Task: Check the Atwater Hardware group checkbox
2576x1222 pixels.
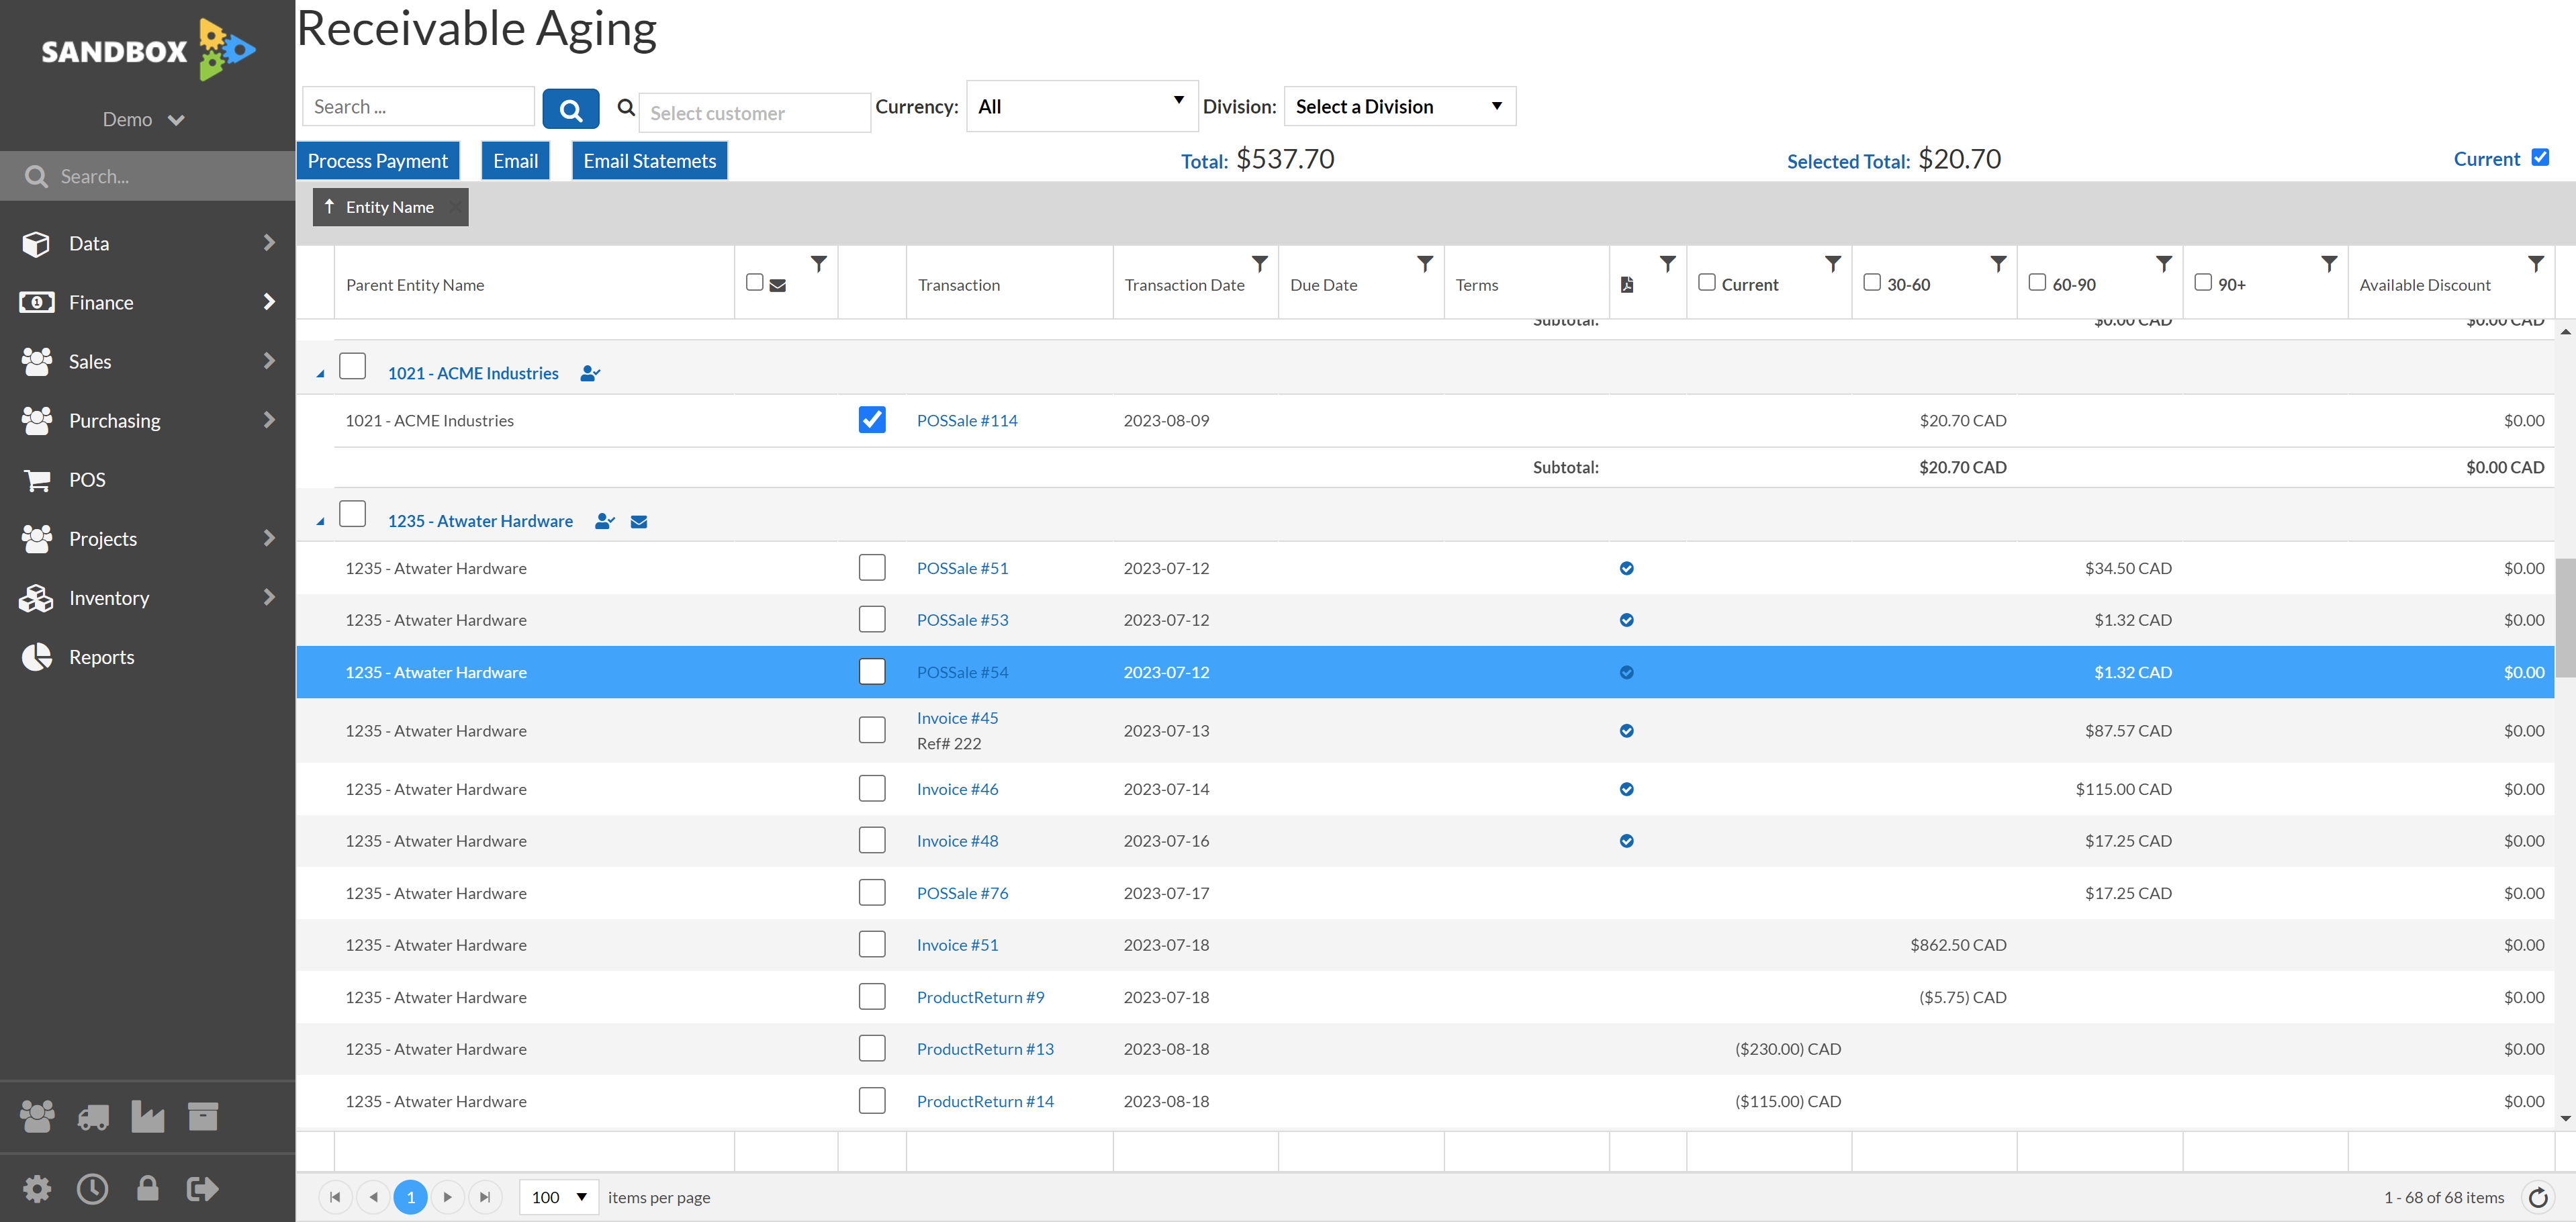Action: (352, 514)
